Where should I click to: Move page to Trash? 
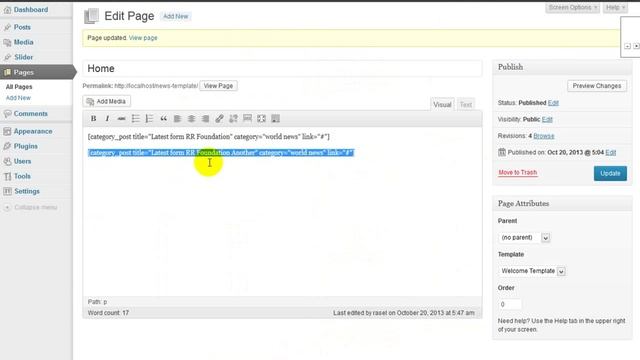(x=518, y=173)
